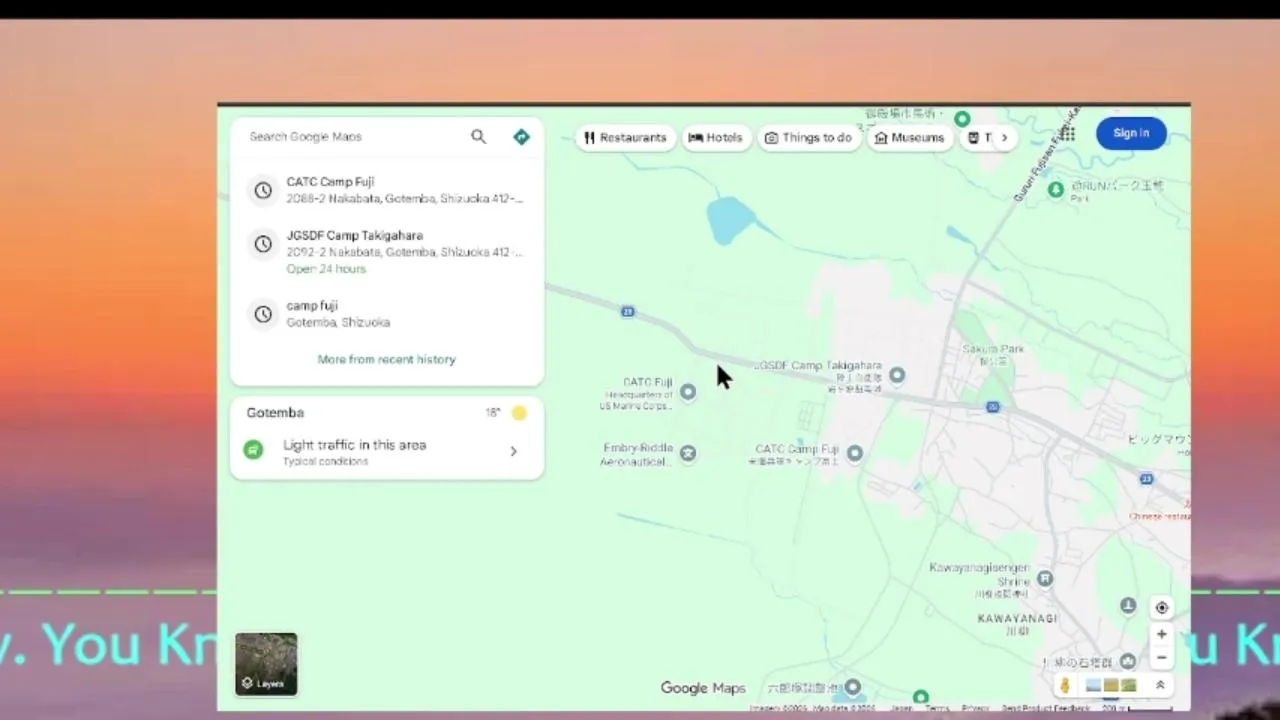Screen dimensions: 1280x720
Task: Select JGSDF Camp Takigahara recent entry
Action: click(387, 251)
